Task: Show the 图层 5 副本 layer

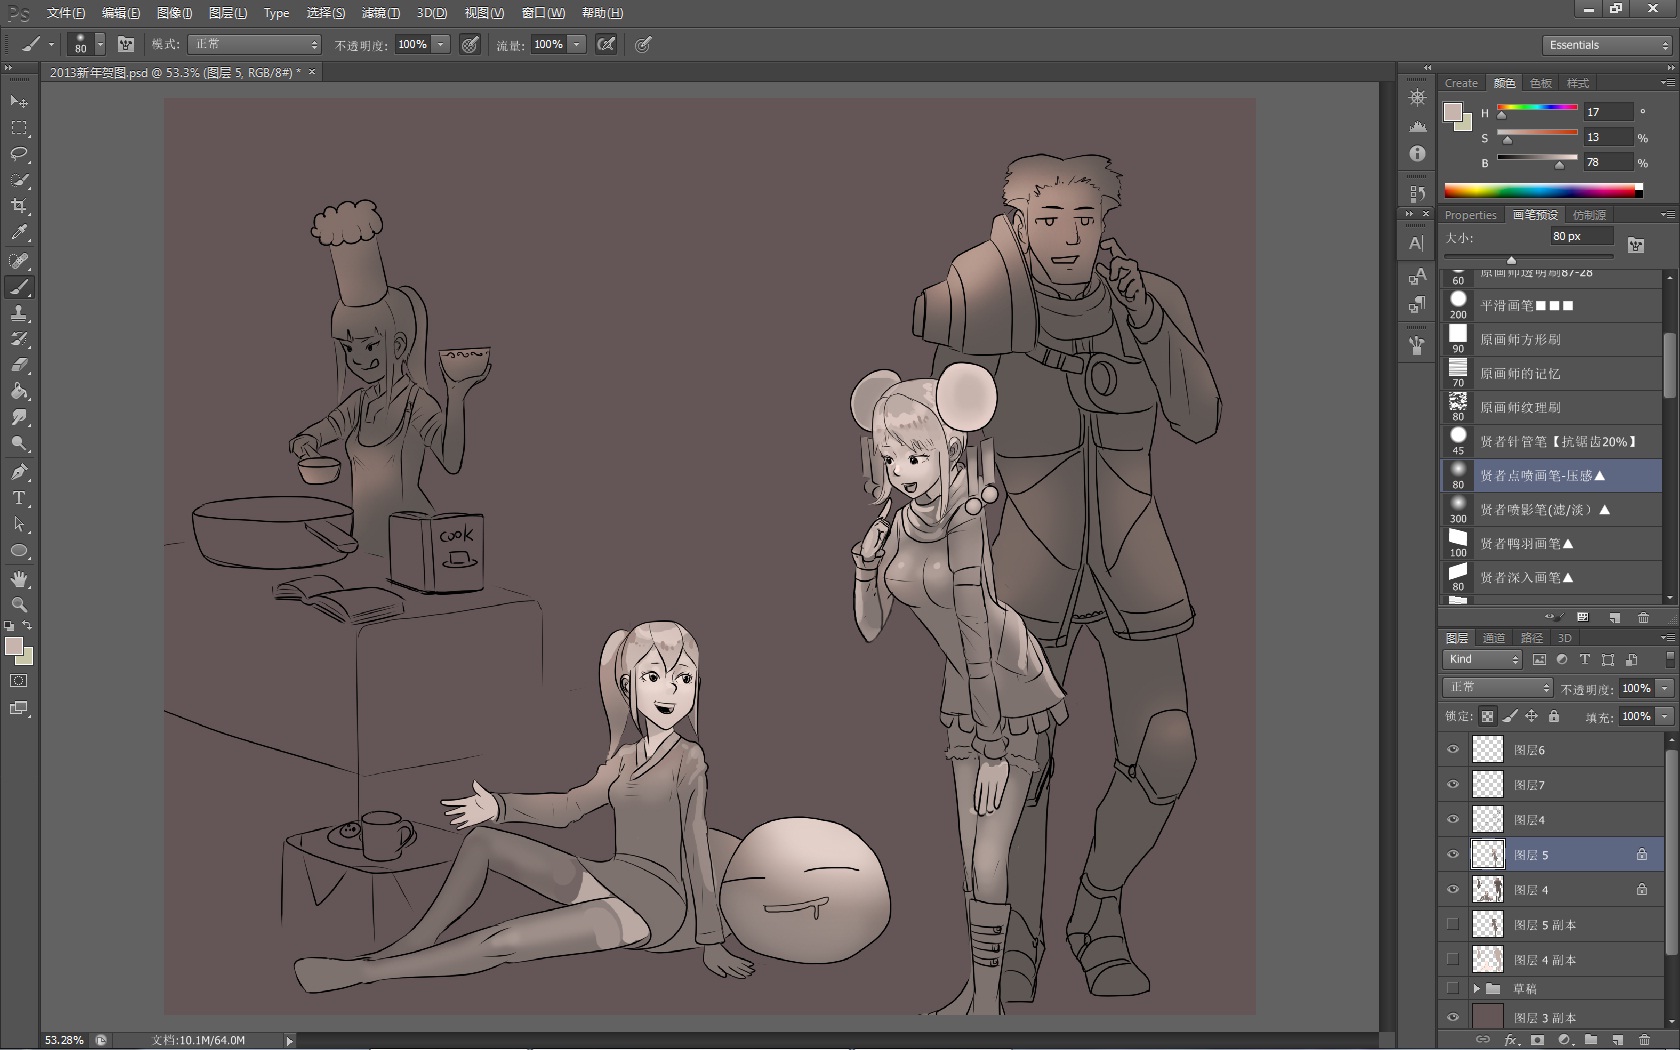Action: (x=1453, y=925)
